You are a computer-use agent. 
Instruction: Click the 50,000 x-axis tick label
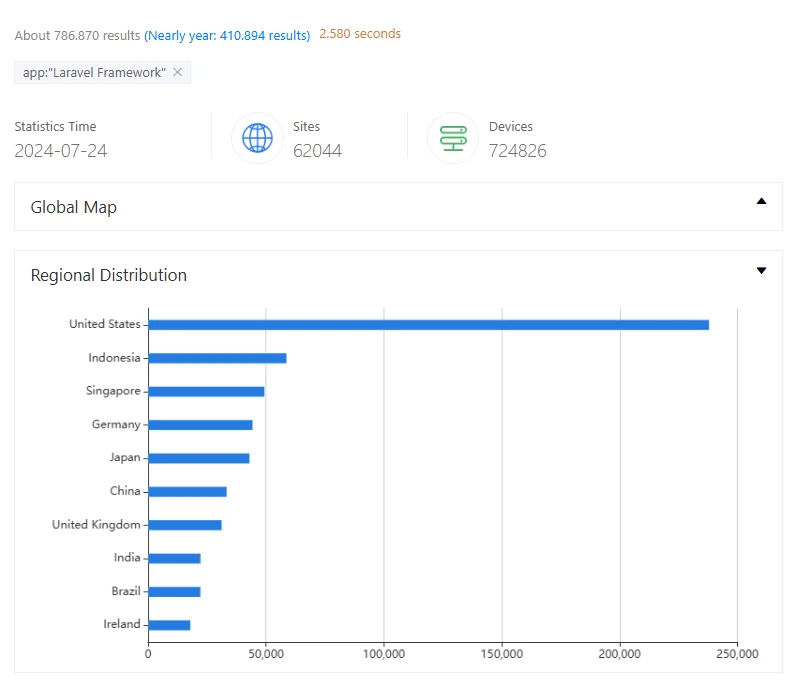pos(266,654)
